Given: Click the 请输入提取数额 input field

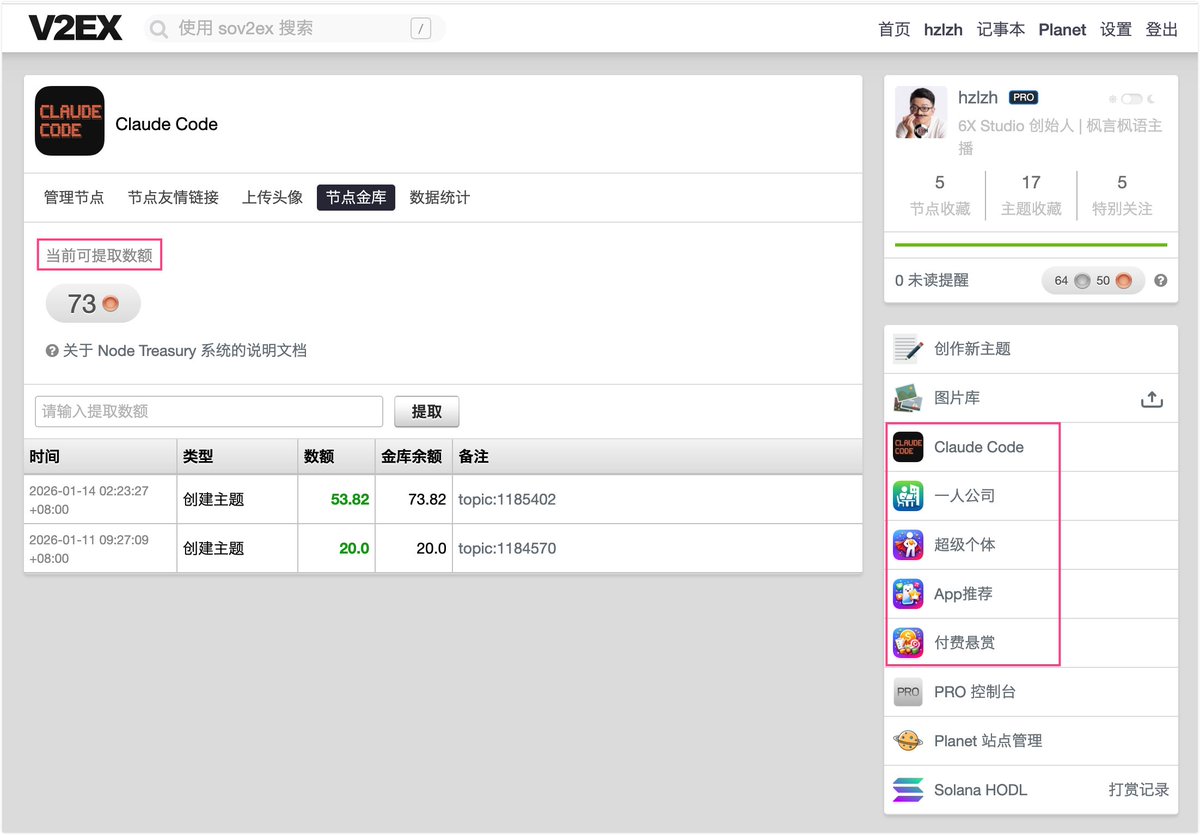Looking at the screenshot, I should 209,411.
